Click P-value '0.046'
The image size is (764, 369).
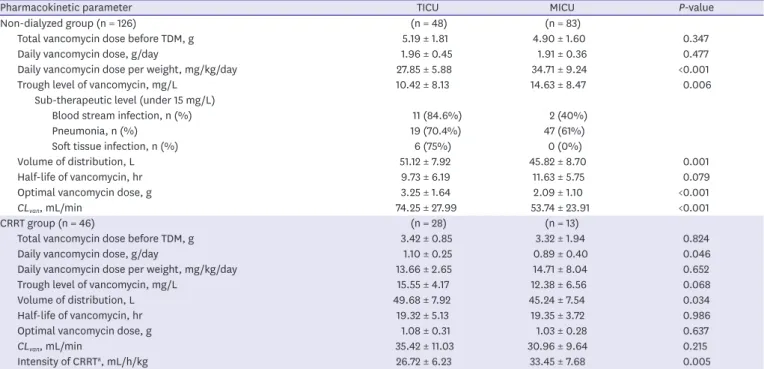pos(696,254)
